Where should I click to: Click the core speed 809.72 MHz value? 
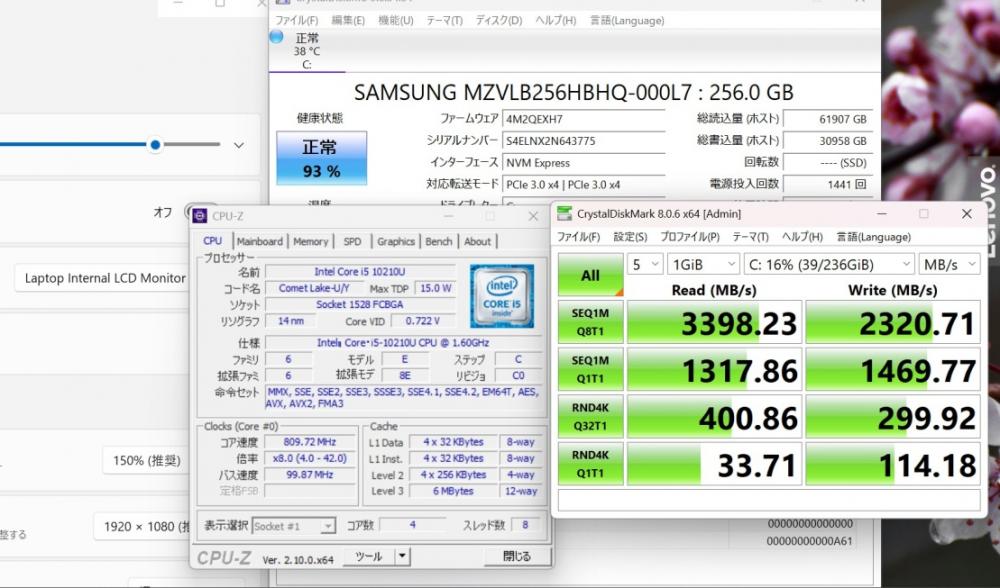coord(309,442)
